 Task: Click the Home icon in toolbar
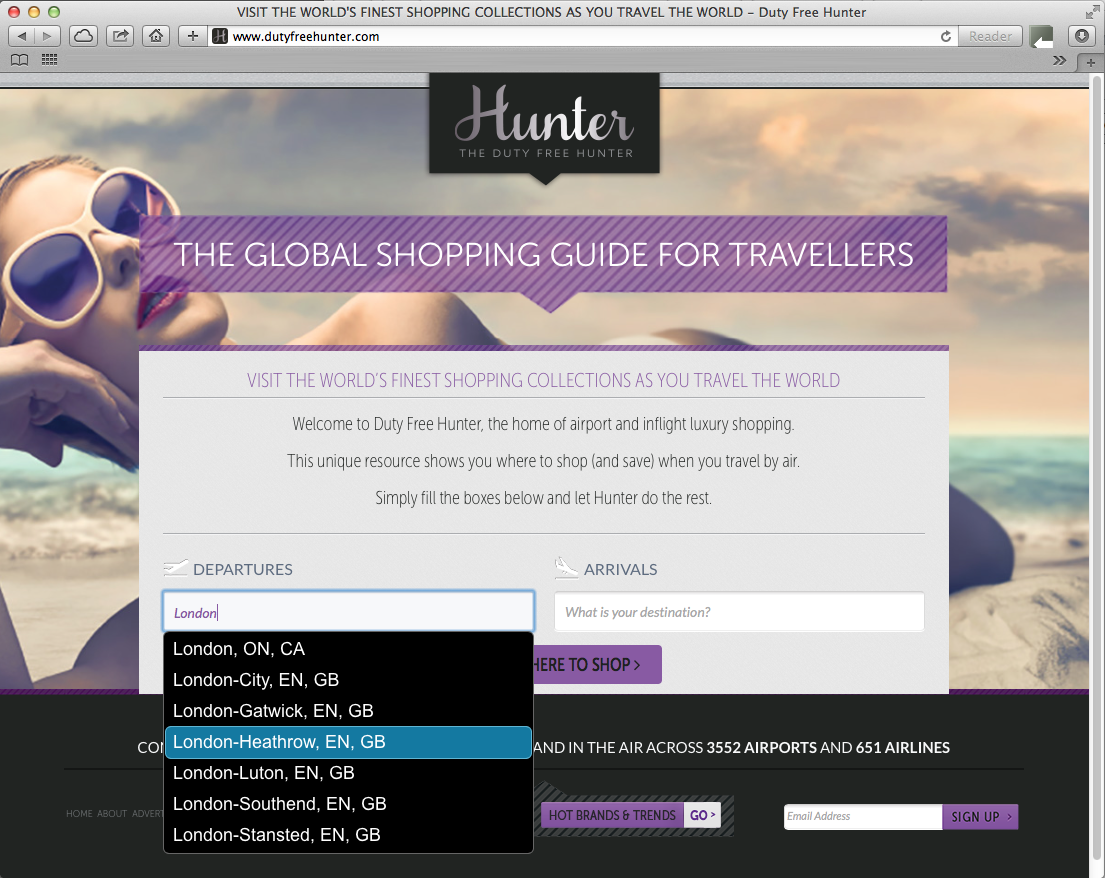pyautogui.click(x=156, y=36)
